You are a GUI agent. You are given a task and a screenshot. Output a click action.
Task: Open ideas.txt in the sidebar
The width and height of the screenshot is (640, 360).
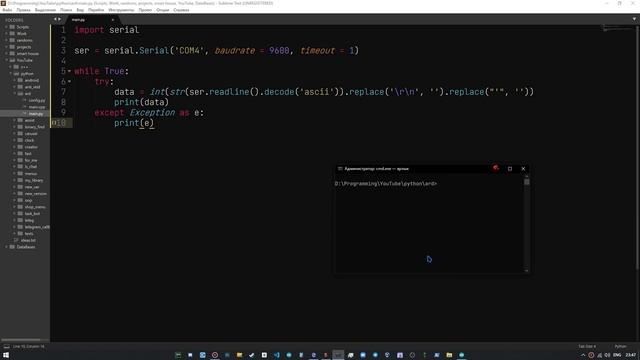(28, 240)
